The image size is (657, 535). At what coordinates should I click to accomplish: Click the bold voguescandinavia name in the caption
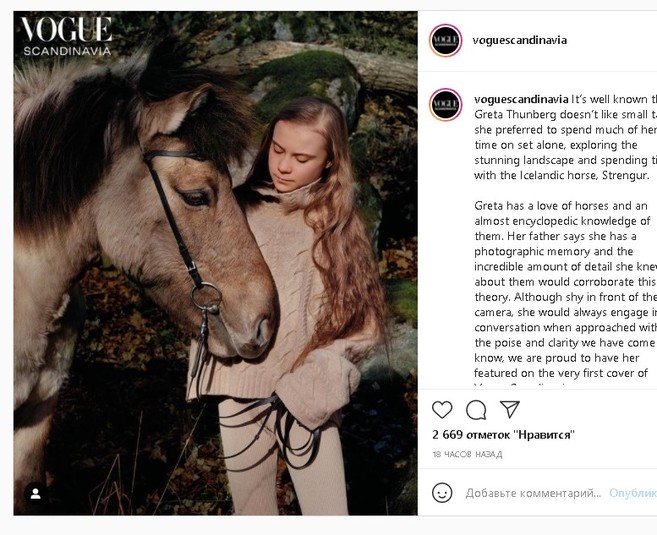tap(520, 99)
